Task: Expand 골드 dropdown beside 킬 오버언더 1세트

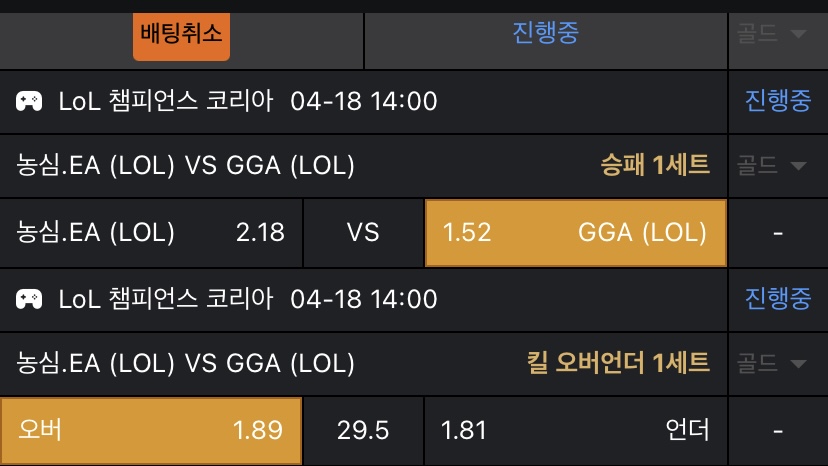Action: pos(771,363)
